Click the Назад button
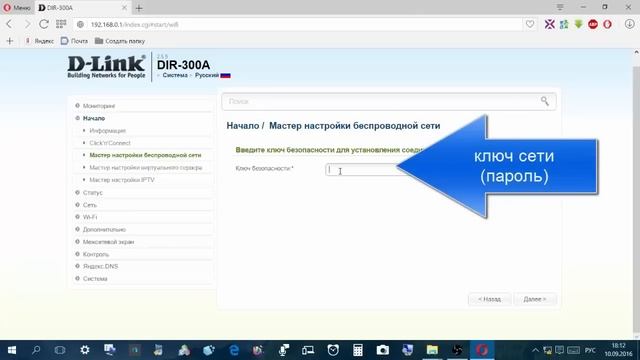The width and height of the screenshot is (640, 360). [x=489, y=299]
